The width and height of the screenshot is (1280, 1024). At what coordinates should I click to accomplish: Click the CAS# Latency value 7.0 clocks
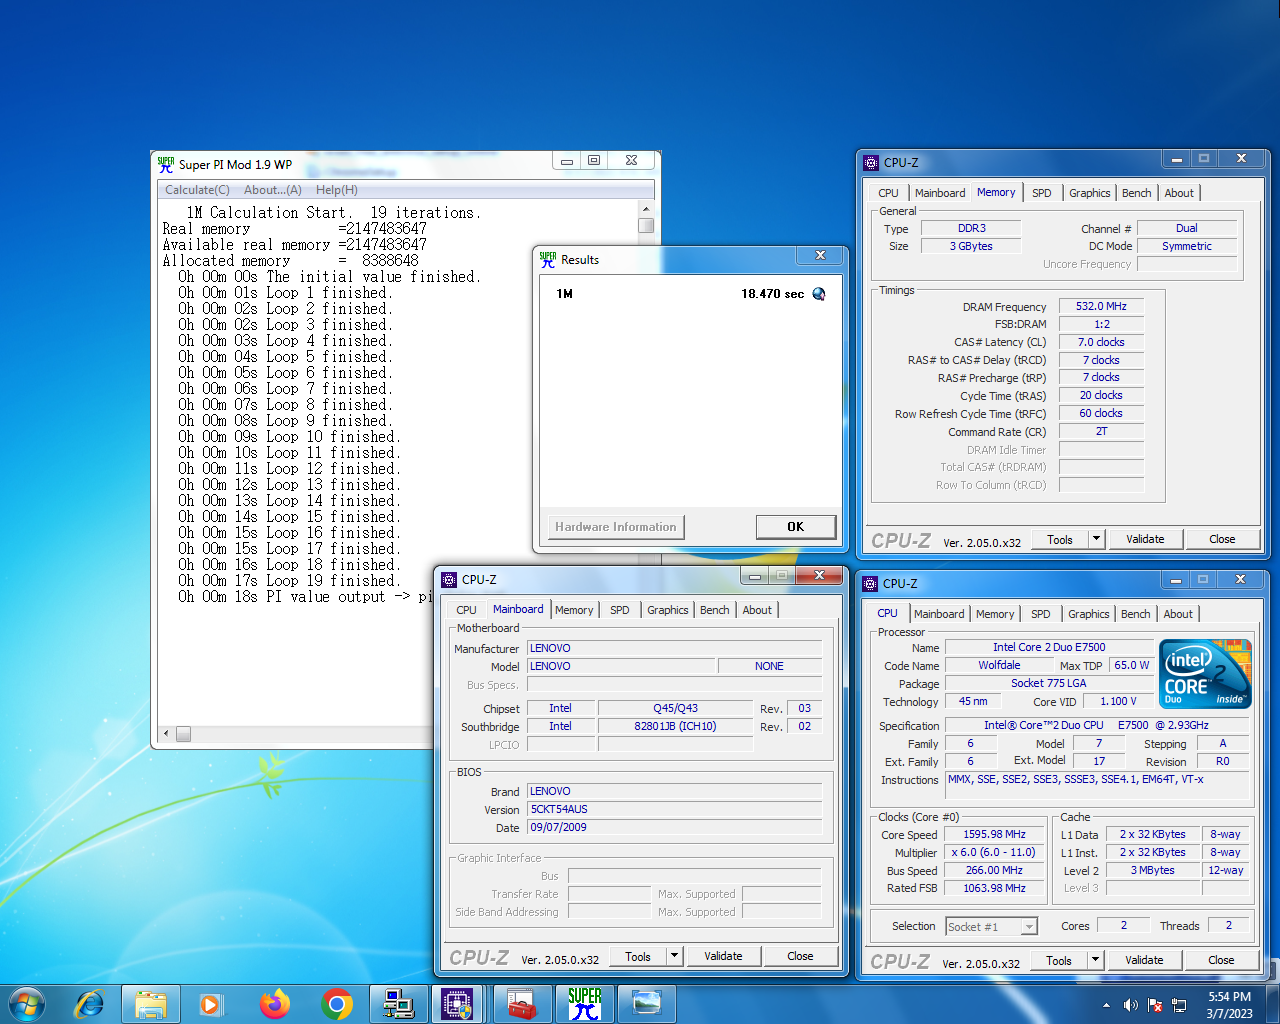coord(1101,342)
